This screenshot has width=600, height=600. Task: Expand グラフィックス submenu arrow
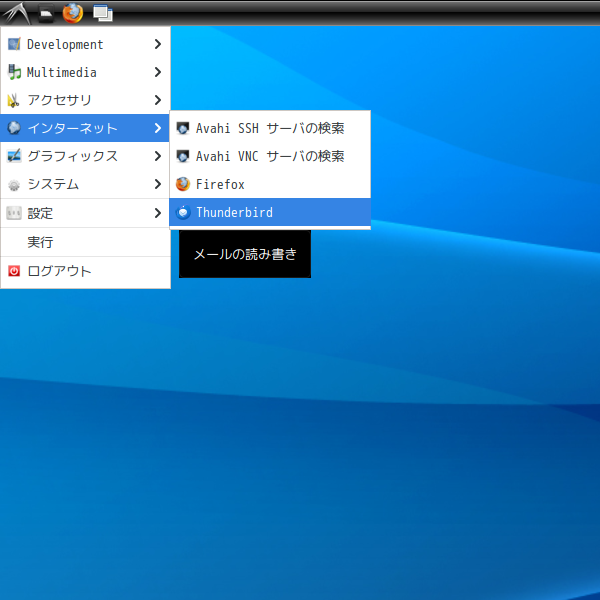pos(158,156)
